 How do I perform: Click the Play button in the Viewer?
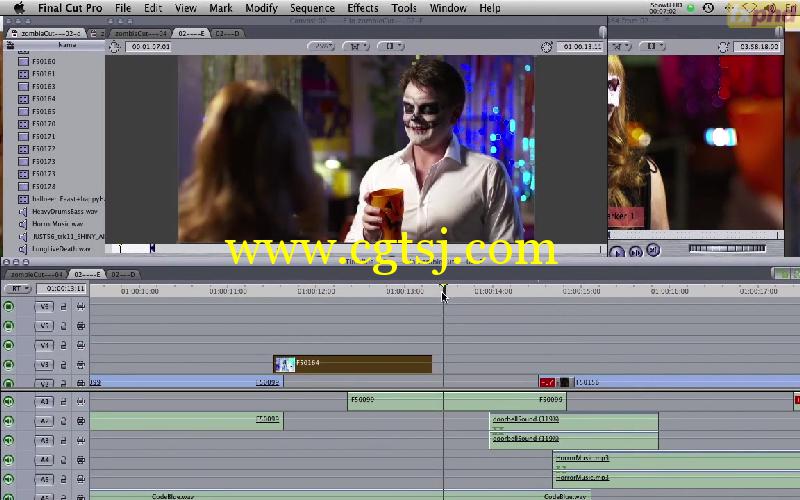(617, 252)
